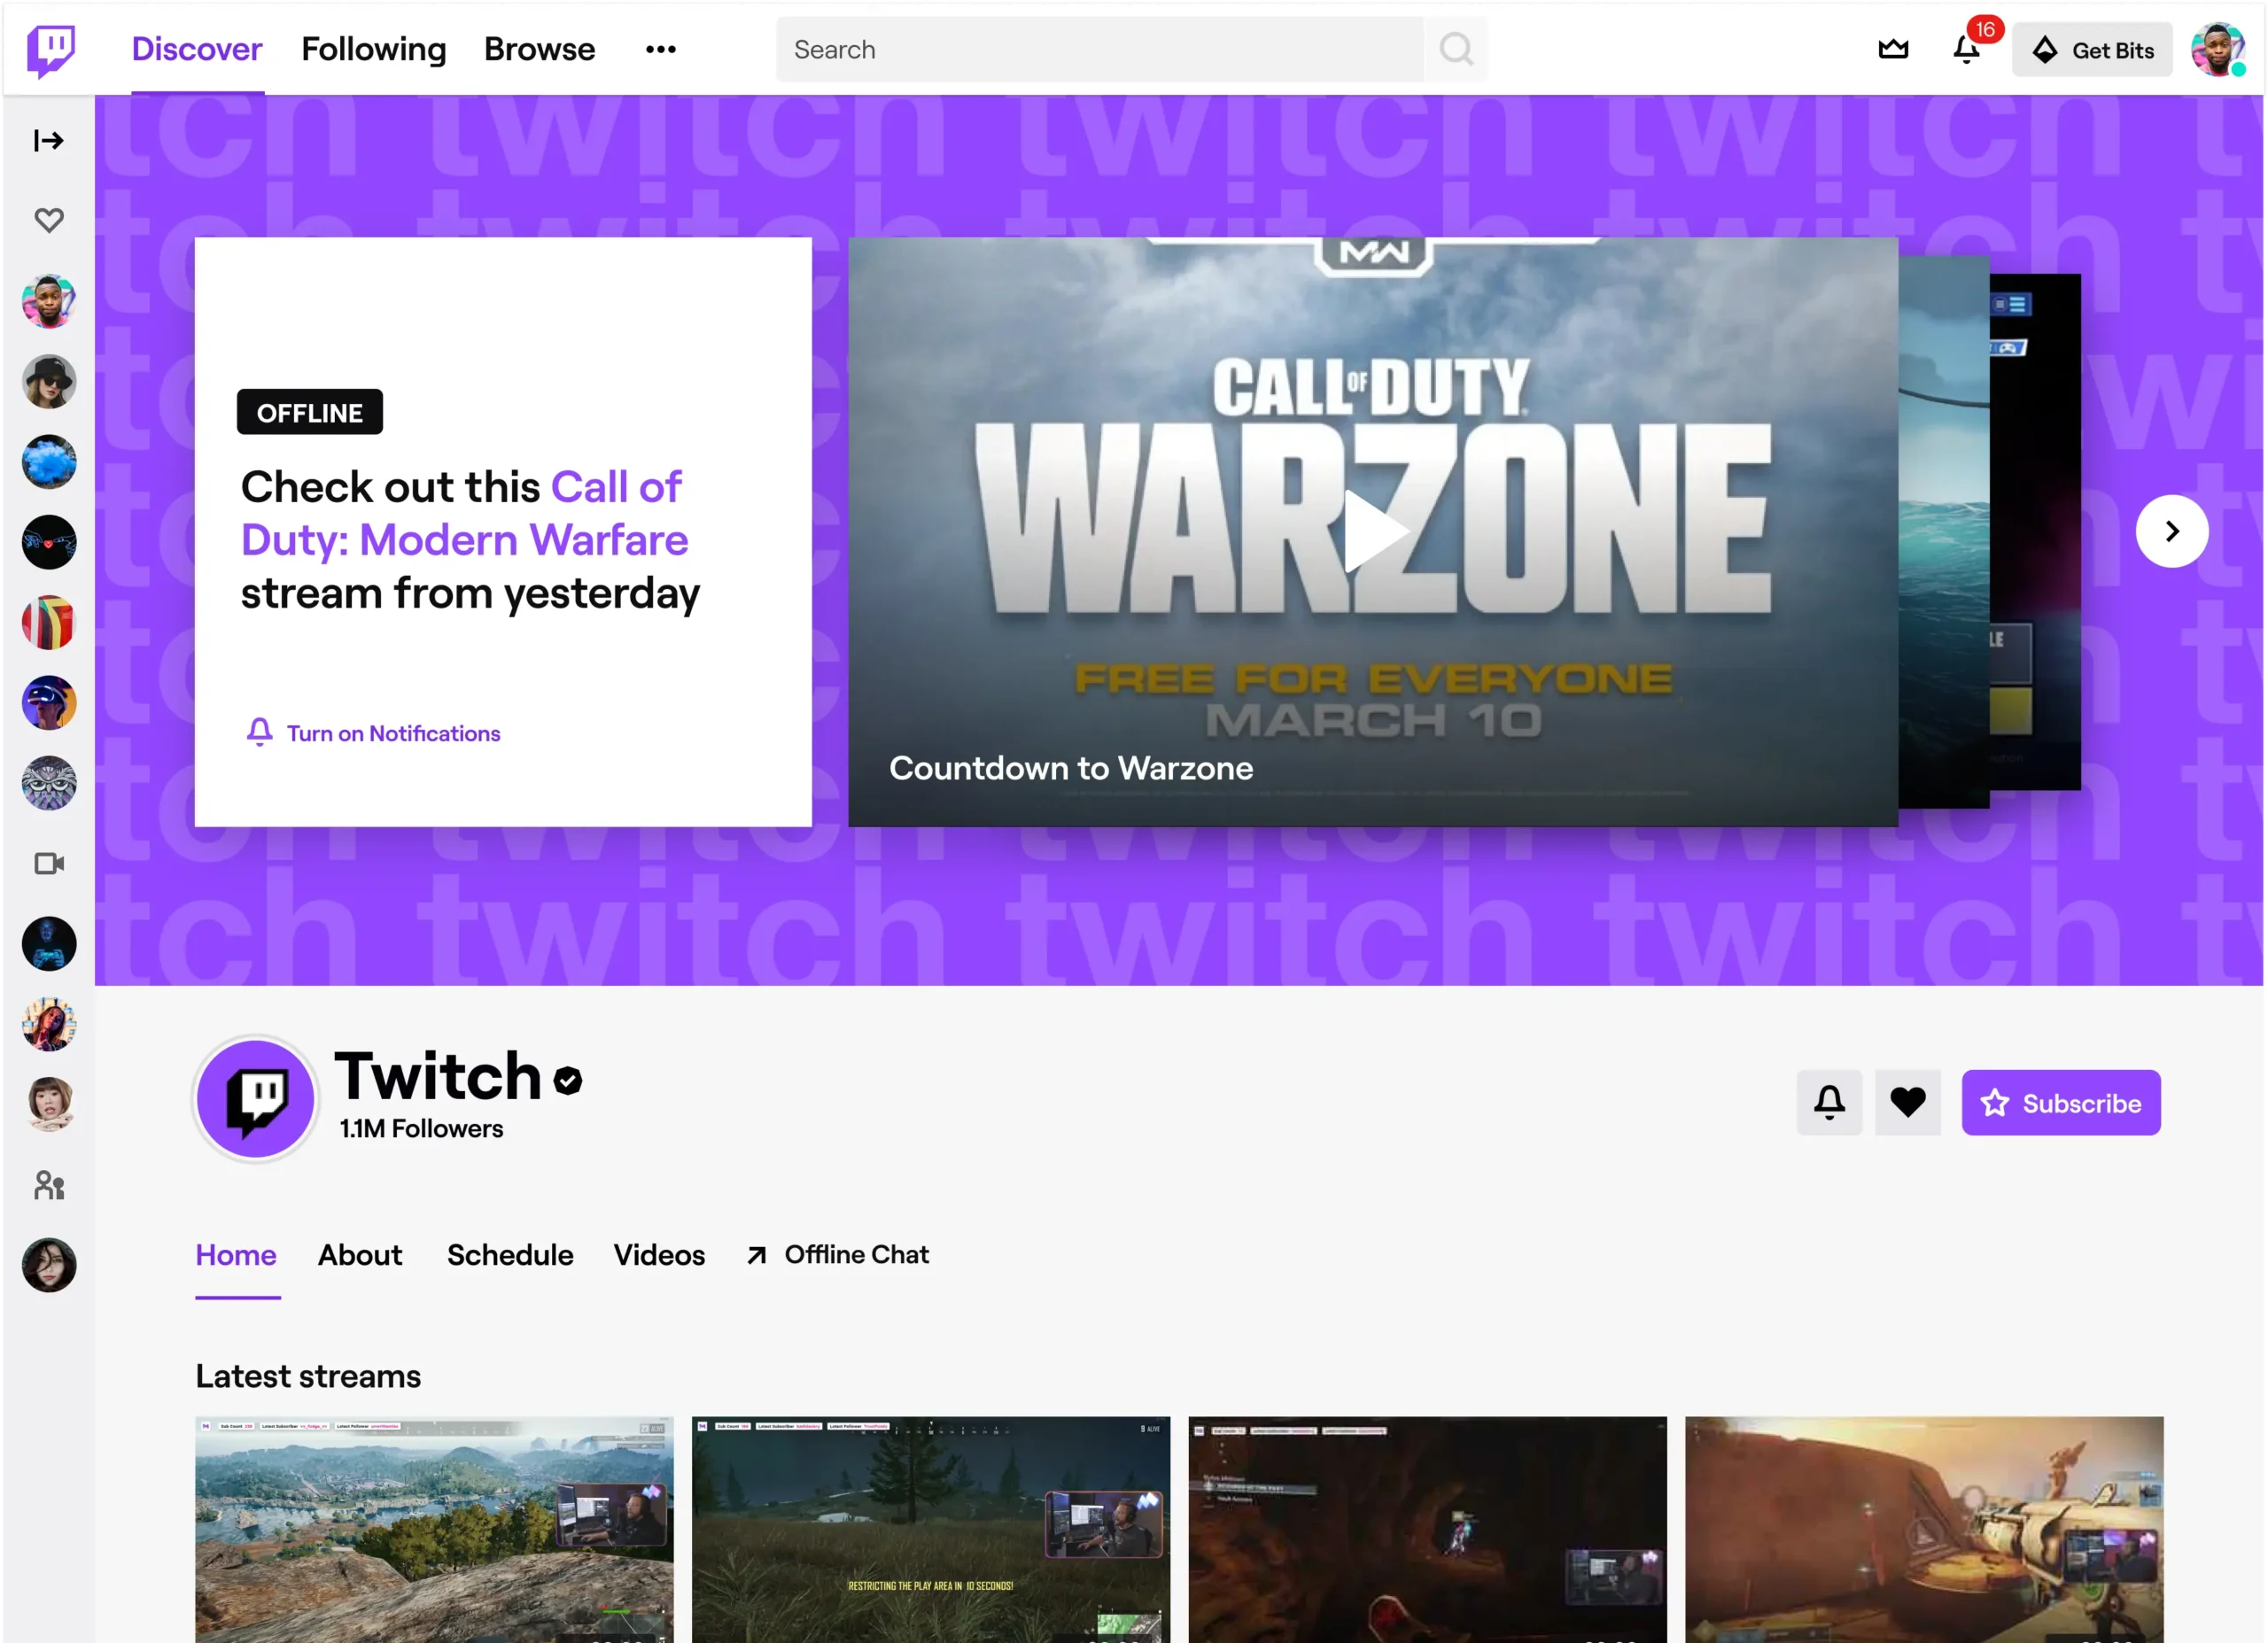Follow Twitch using the heart button
Image resolution: width=2268 pixels, height=1643 pixels.
click(x=1908, y=1102)
